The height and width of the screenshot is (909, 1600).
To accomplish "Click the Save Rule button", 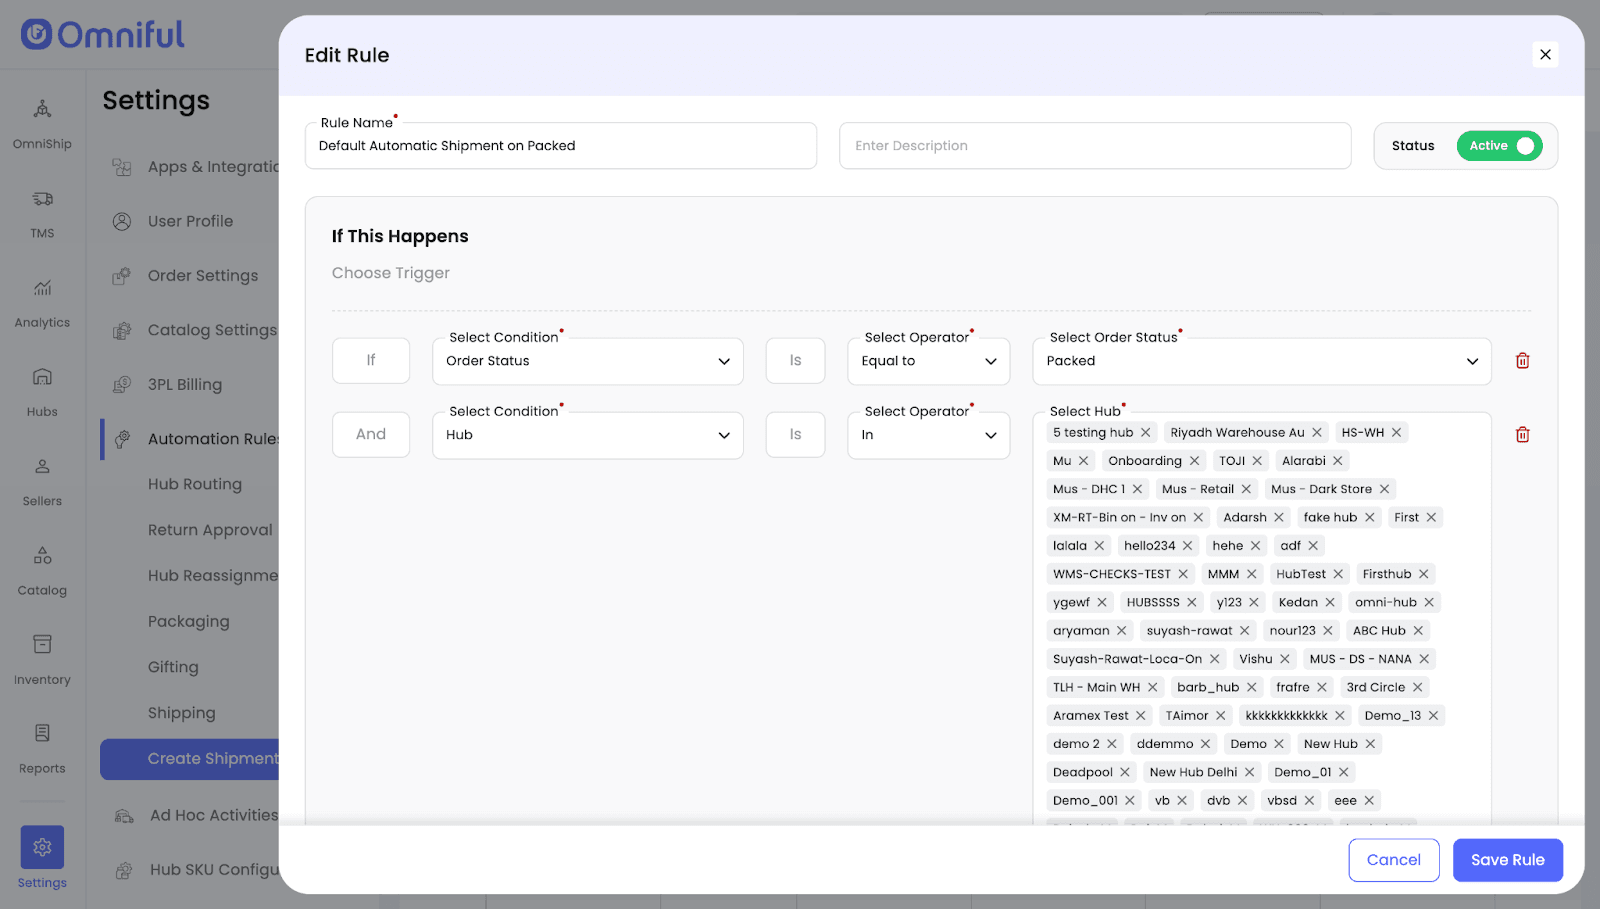I will [x=1507, y=860].
